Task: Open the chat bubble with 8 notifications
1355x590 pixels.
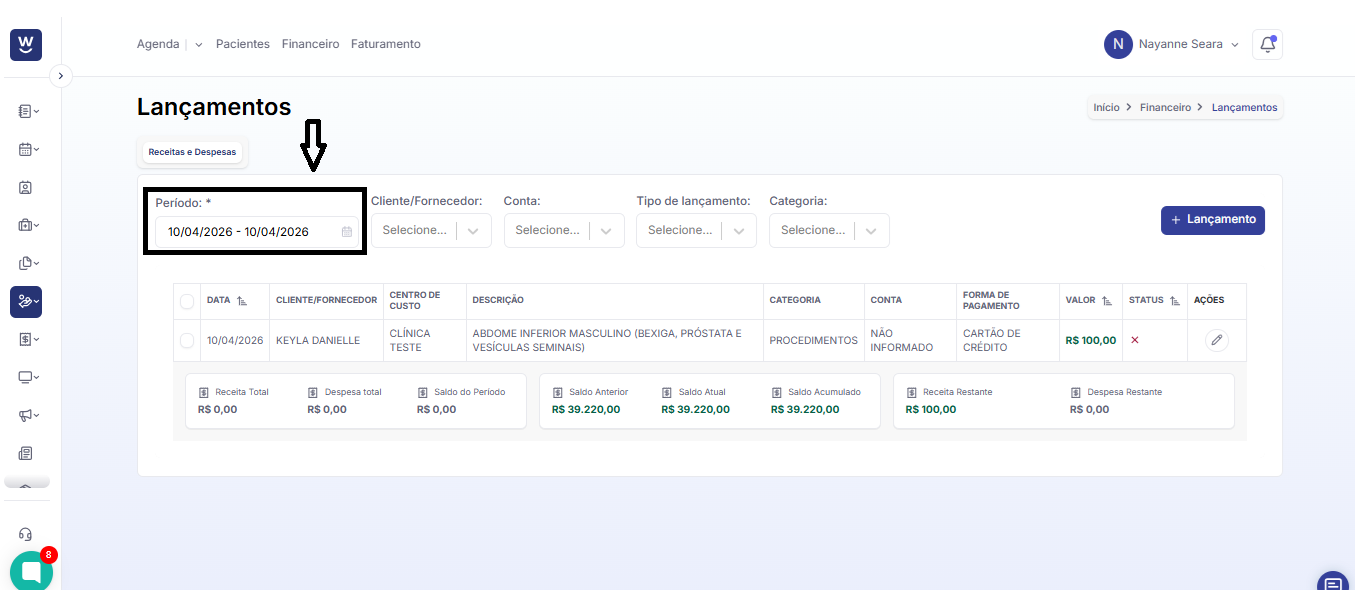Action: (x=31, y=571)
